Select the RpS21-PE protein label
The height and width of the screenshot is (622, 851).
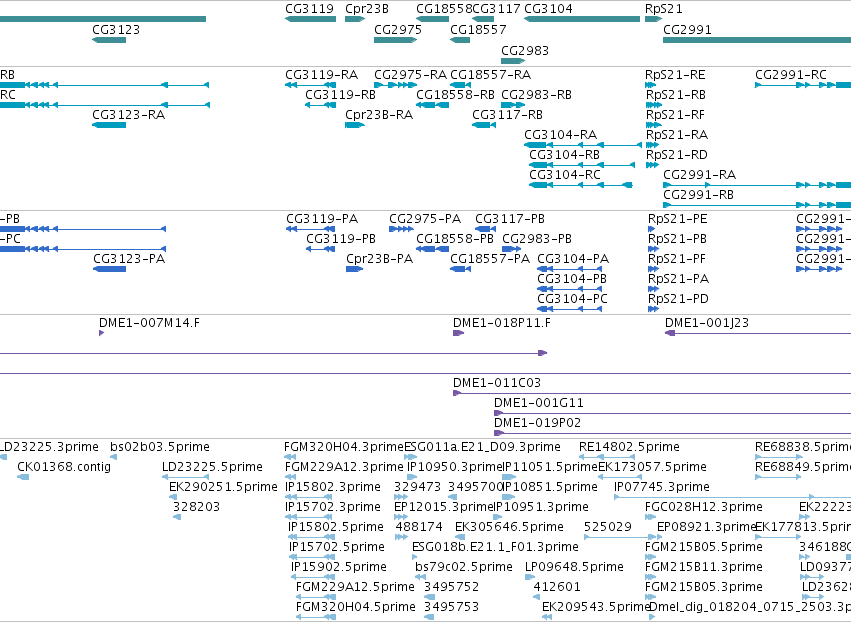click(678, 219)
